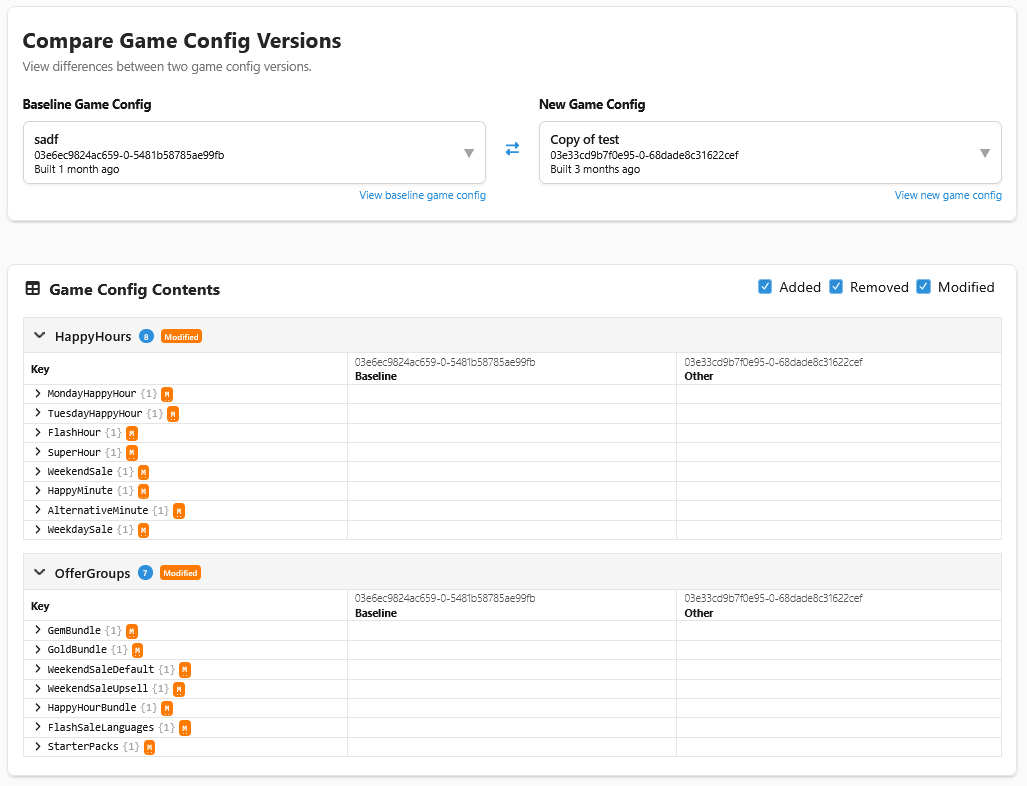Uncheck the Added filter checkbox
The width and height of the screenshot is (1027, 786).
pos(765,287)
